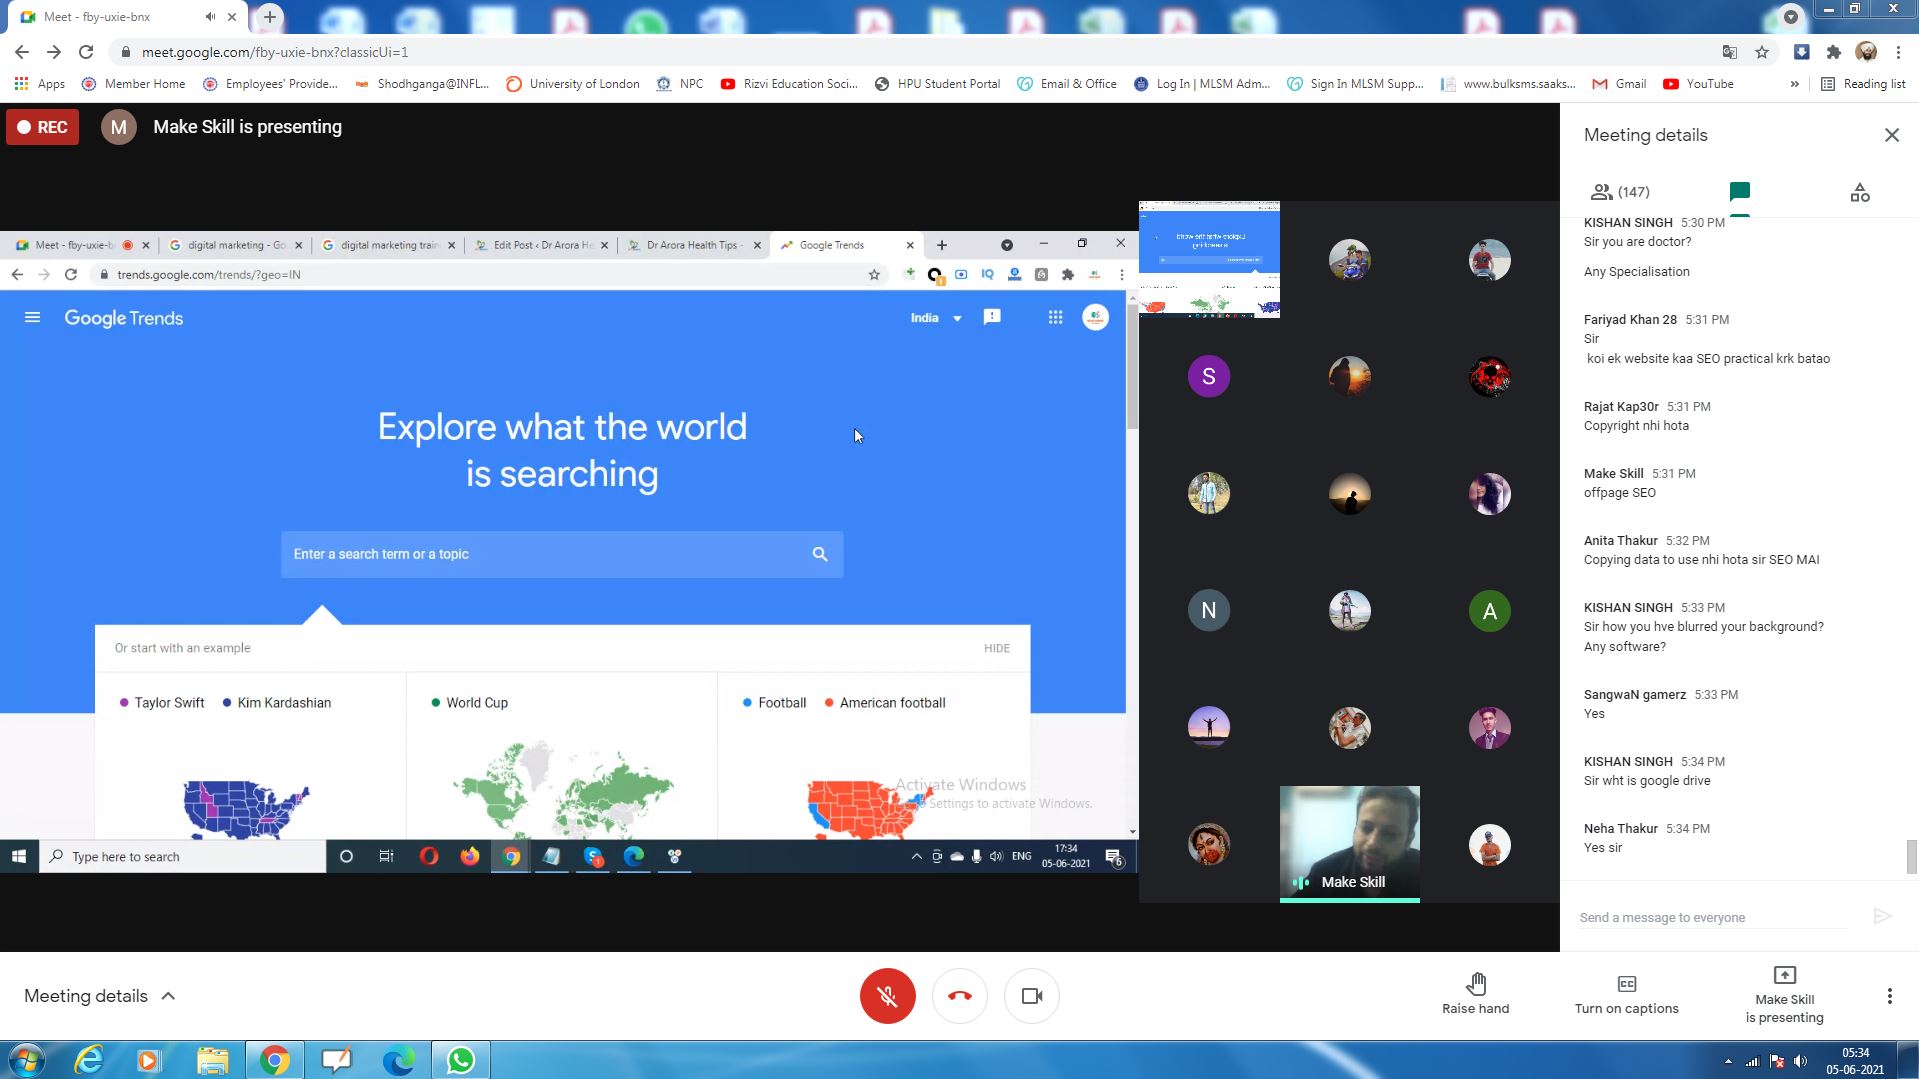Open Make Skill is presenting options
Screen dimensions: 1919x1079
tap(1785, 994)
